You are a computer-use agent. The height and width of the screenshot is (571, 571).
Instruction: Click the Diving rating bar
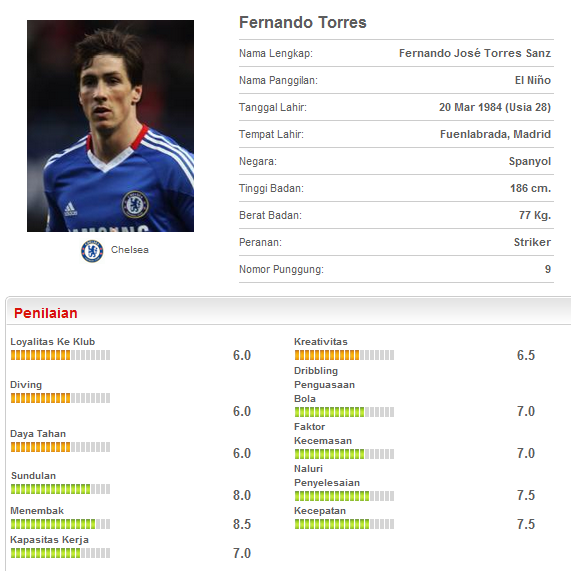(60, 398)
